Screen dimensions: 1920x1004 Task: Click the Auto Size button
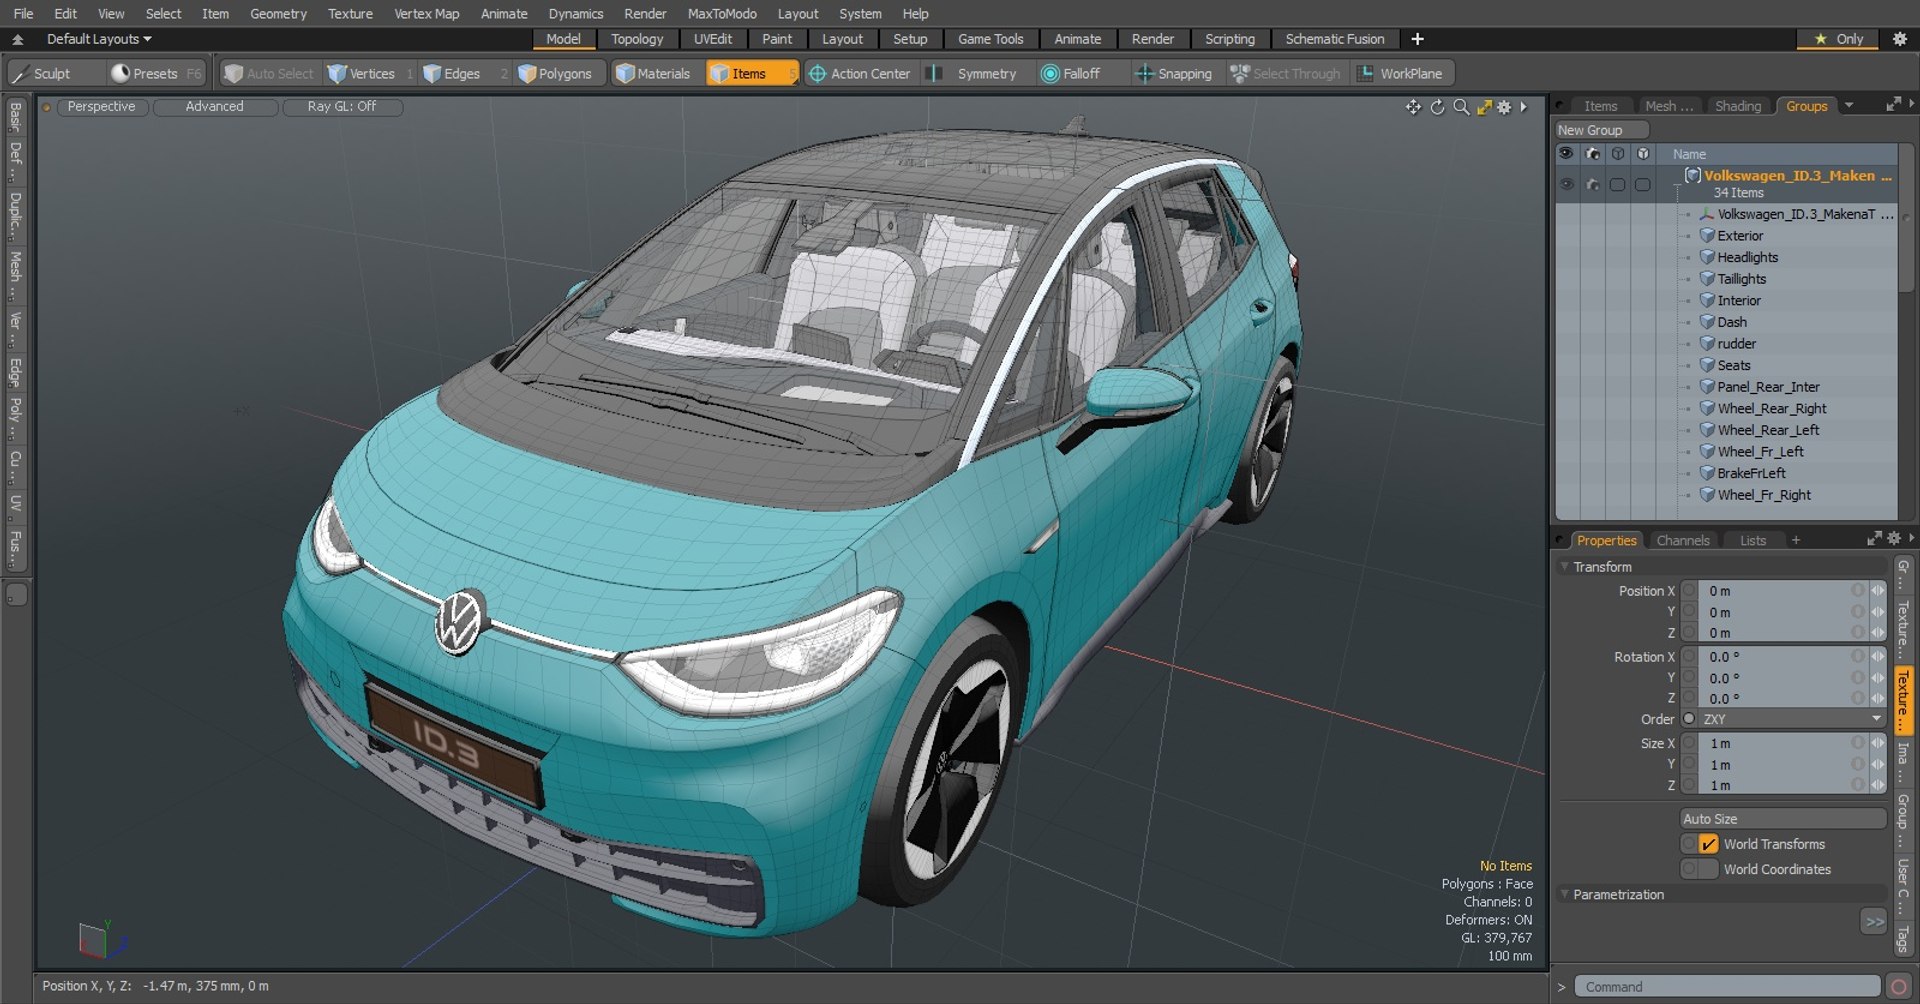1783,819
